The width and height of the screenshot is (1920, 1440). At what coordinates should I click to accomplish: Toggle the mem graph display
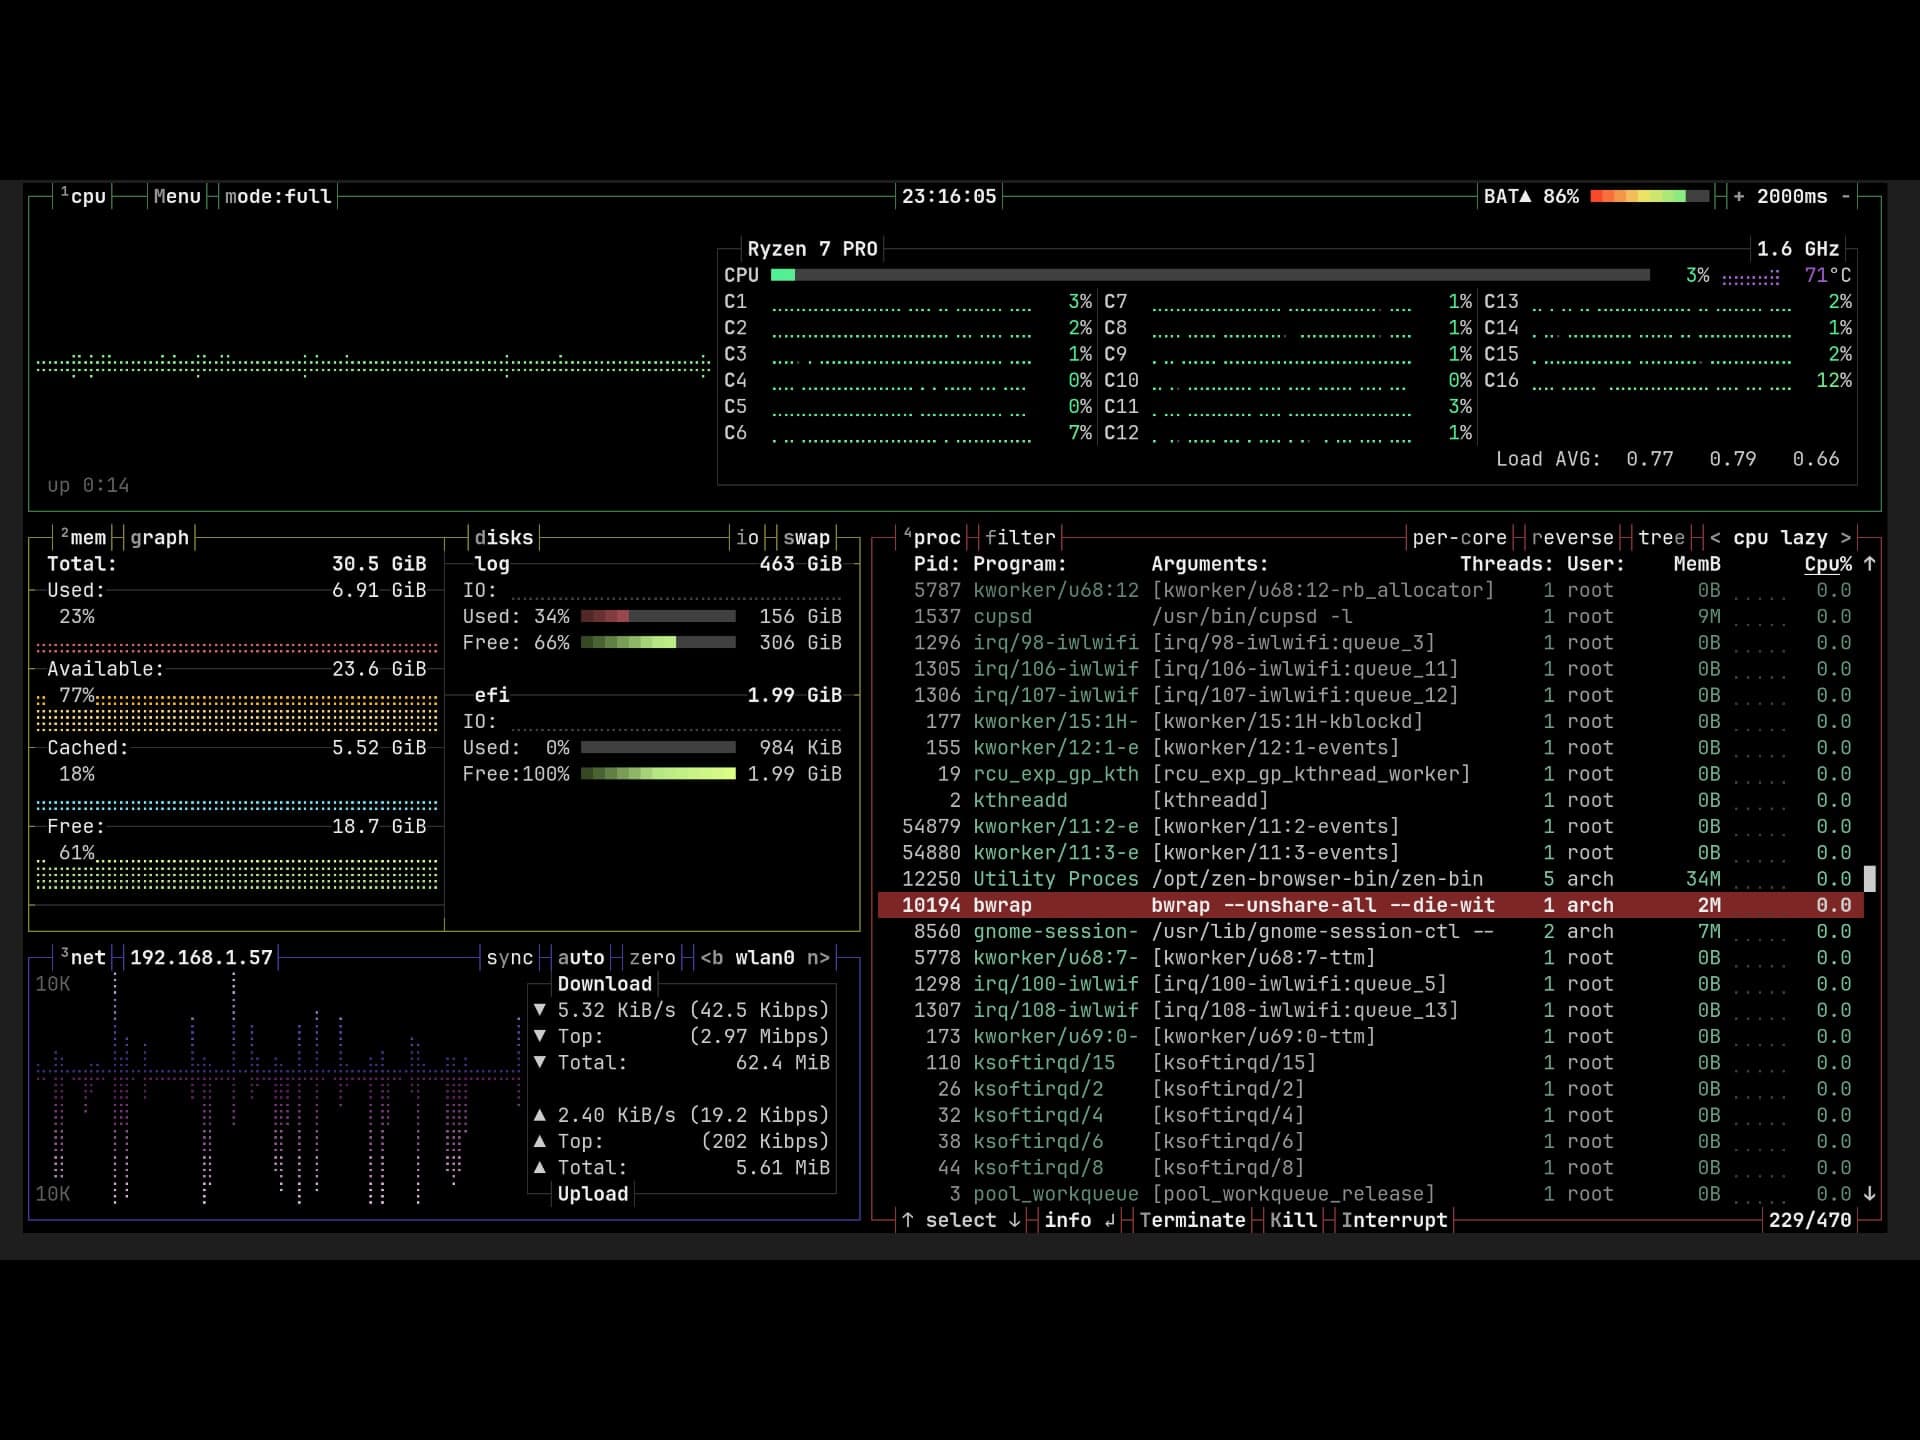pyautogui.click(x=159, y=537)
